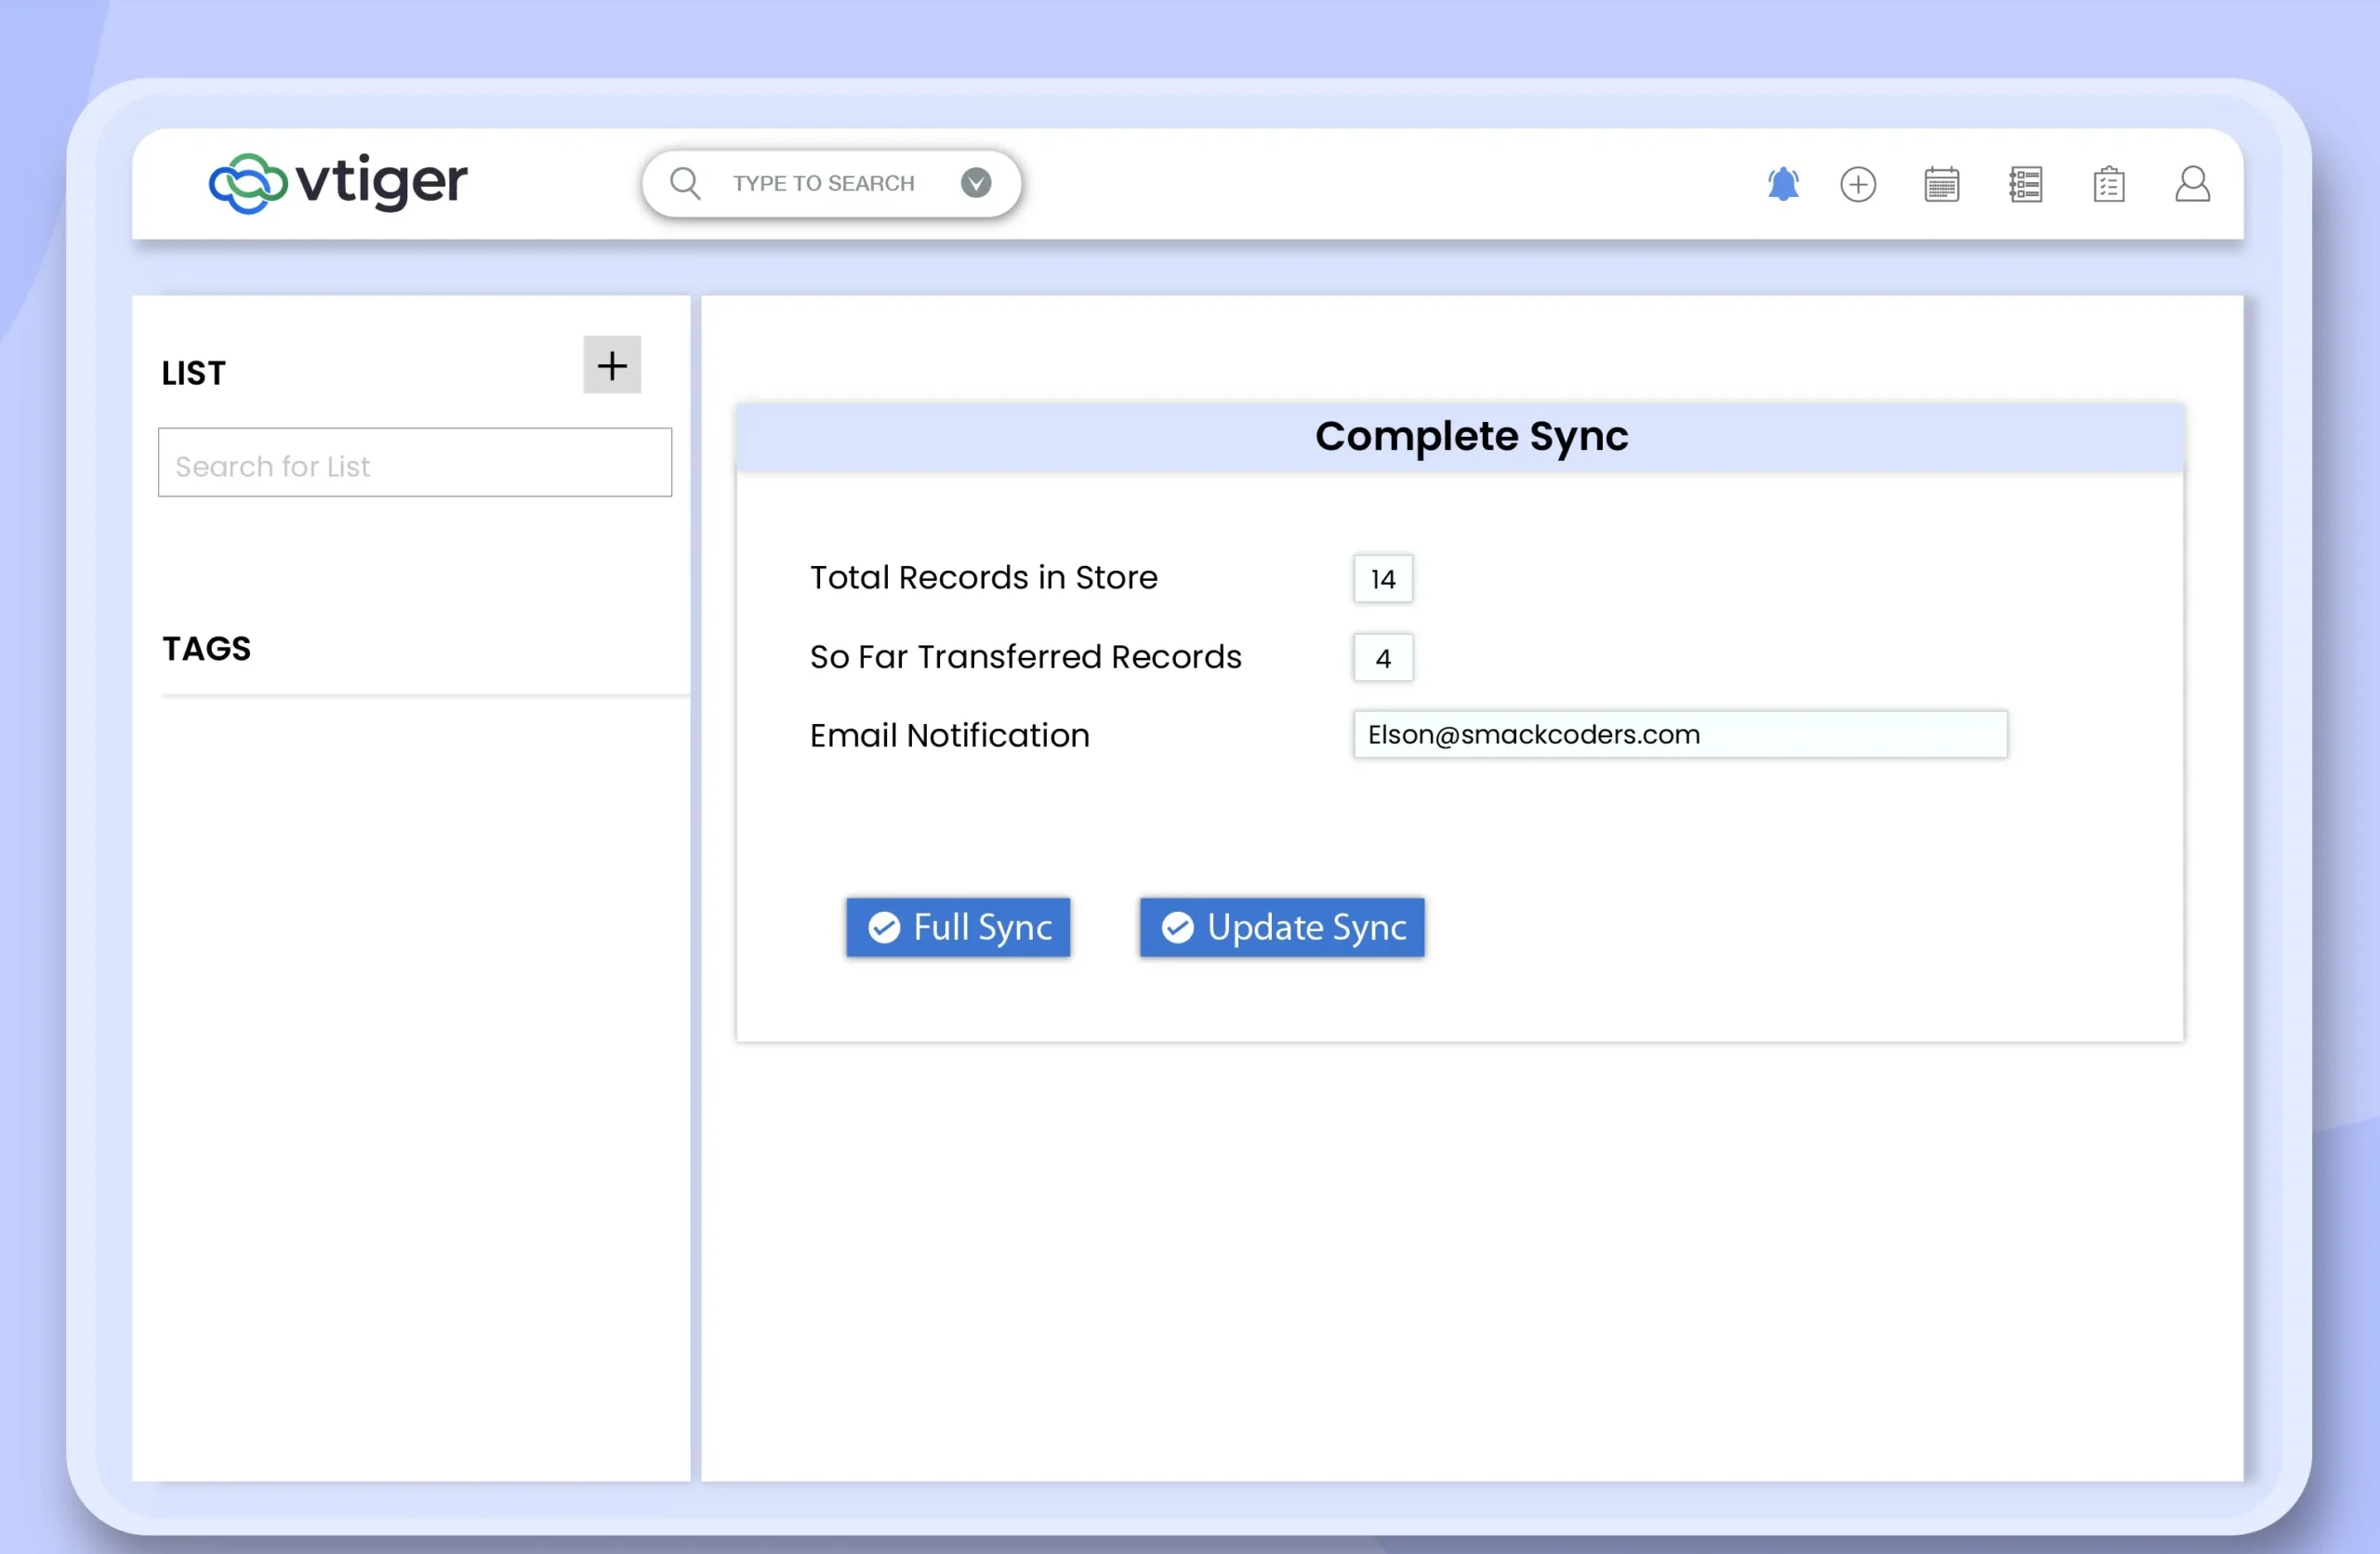This screenshot has width=2380, height=1554.
Task: Add a new list with plus button
Action: tap(612, 365)
